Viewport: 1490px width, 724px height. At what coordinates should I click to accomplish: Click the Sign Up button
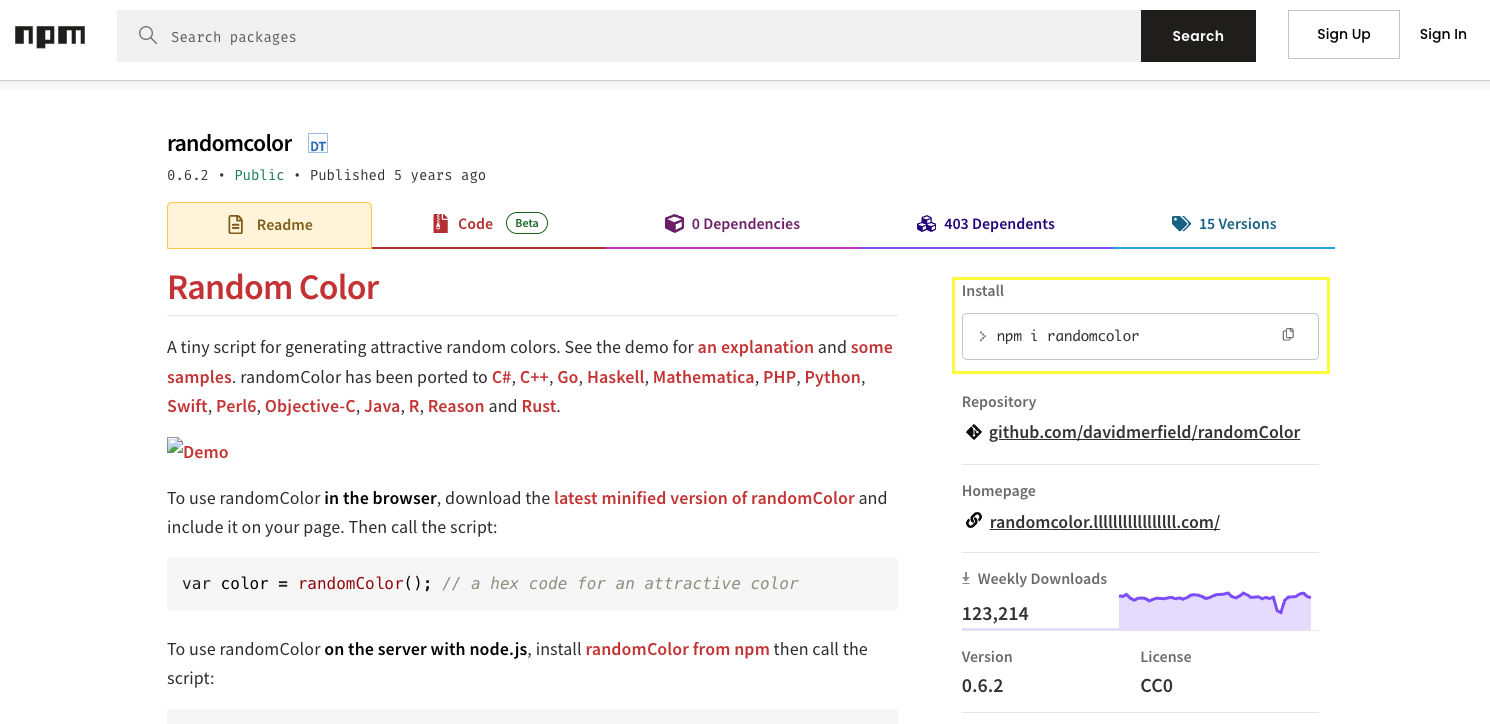click(x=1344, y=34)
